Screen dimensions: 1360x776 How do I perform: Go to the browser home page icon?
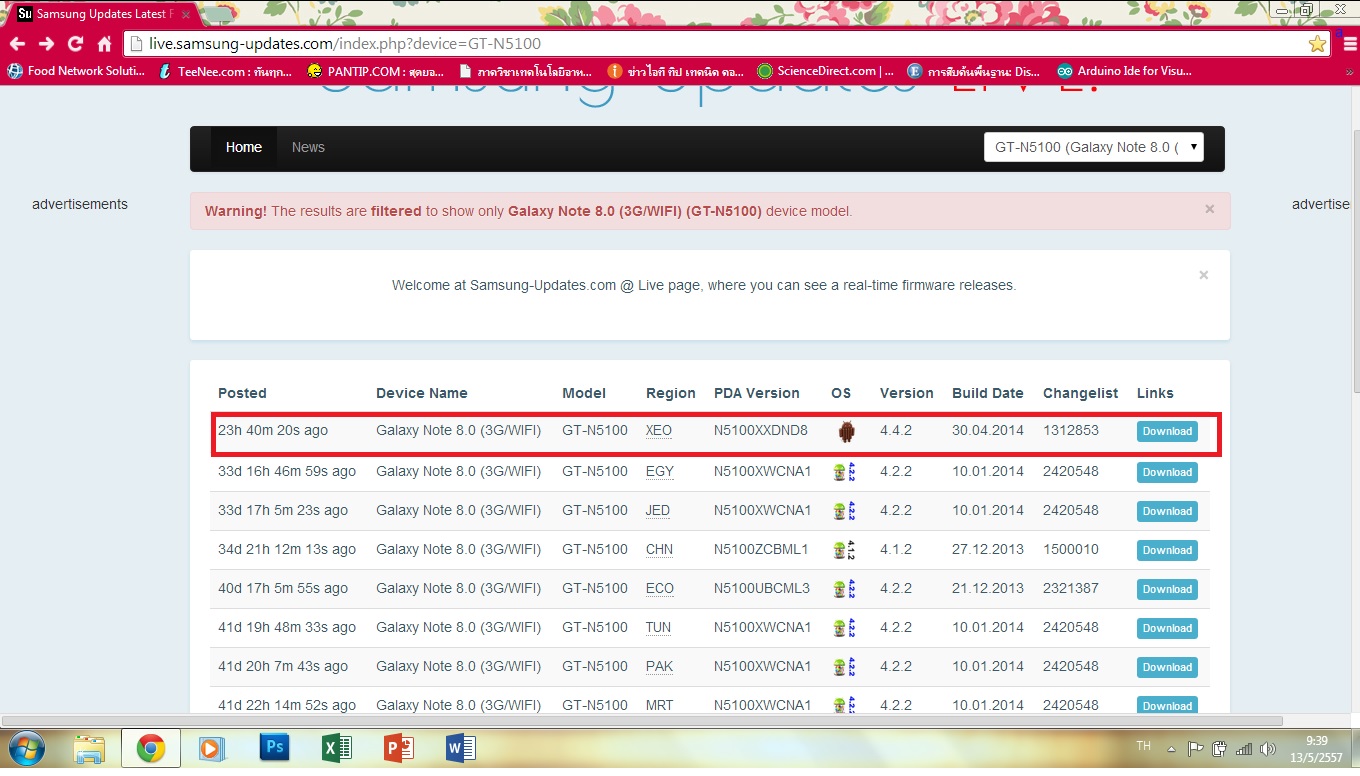(104, 44)
